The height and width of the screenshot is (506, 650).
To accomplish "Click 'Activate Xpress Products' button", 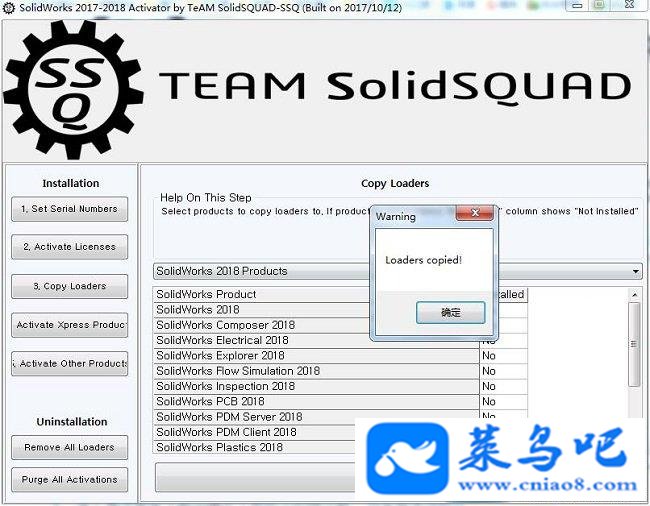I will [x=70, y=325].
